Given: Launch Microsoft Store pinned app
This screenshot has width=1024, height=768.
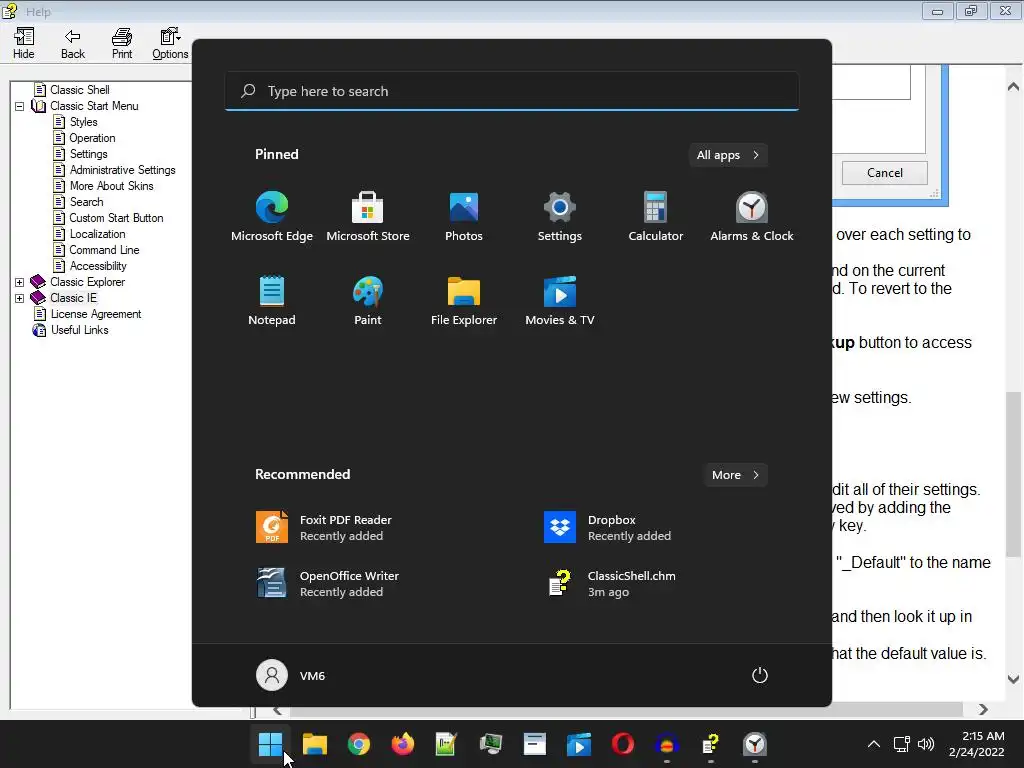Looking at the screenshot, I should (368, 217).
